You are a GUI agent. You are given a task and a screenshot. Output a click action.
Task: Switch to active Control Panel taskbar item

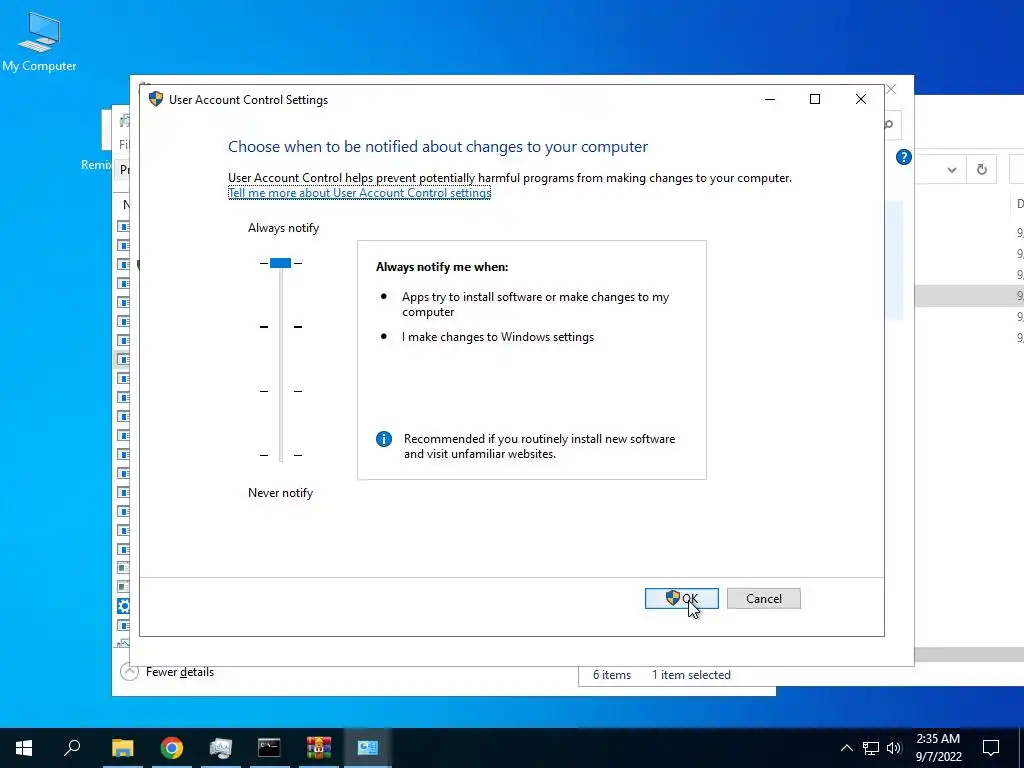(368, 748)
